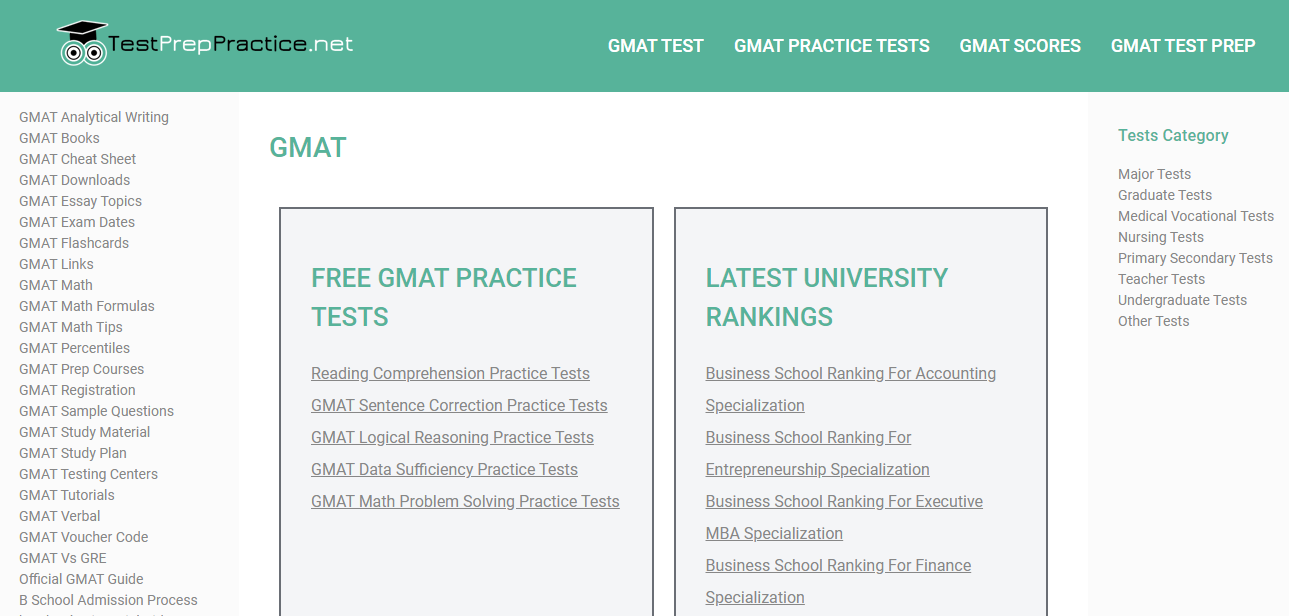Select GMAT SCORES in top navigation
1289x616 pixels.
1019,46
